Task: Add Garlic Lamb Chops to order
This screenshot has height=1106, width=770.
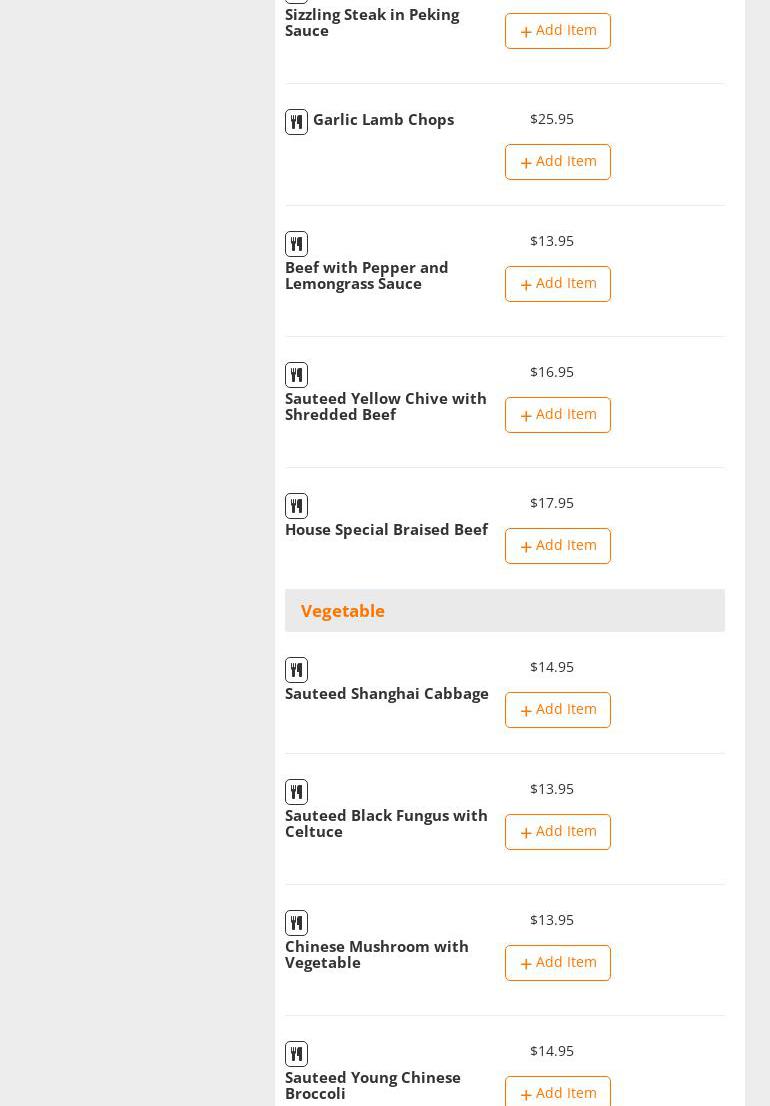Action: pyautogui.click(x=557, y=162)
